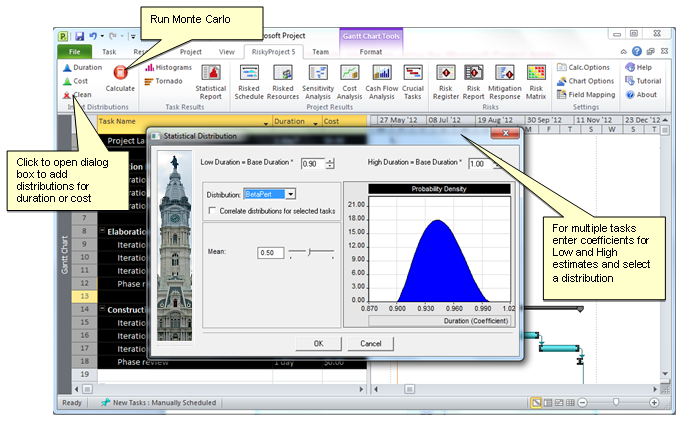Open the Tutorial
The width and height of the screenshot is (682, 421).
(643, 81)
